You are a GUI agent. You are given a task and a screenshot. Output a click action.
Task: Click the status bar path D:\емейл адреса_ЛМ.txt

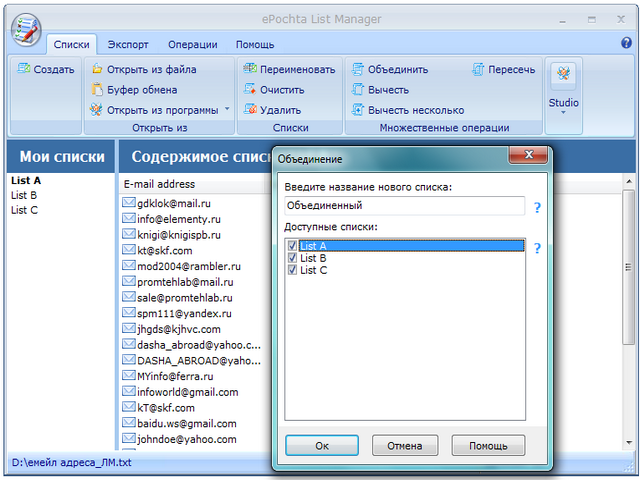[71, 462]
